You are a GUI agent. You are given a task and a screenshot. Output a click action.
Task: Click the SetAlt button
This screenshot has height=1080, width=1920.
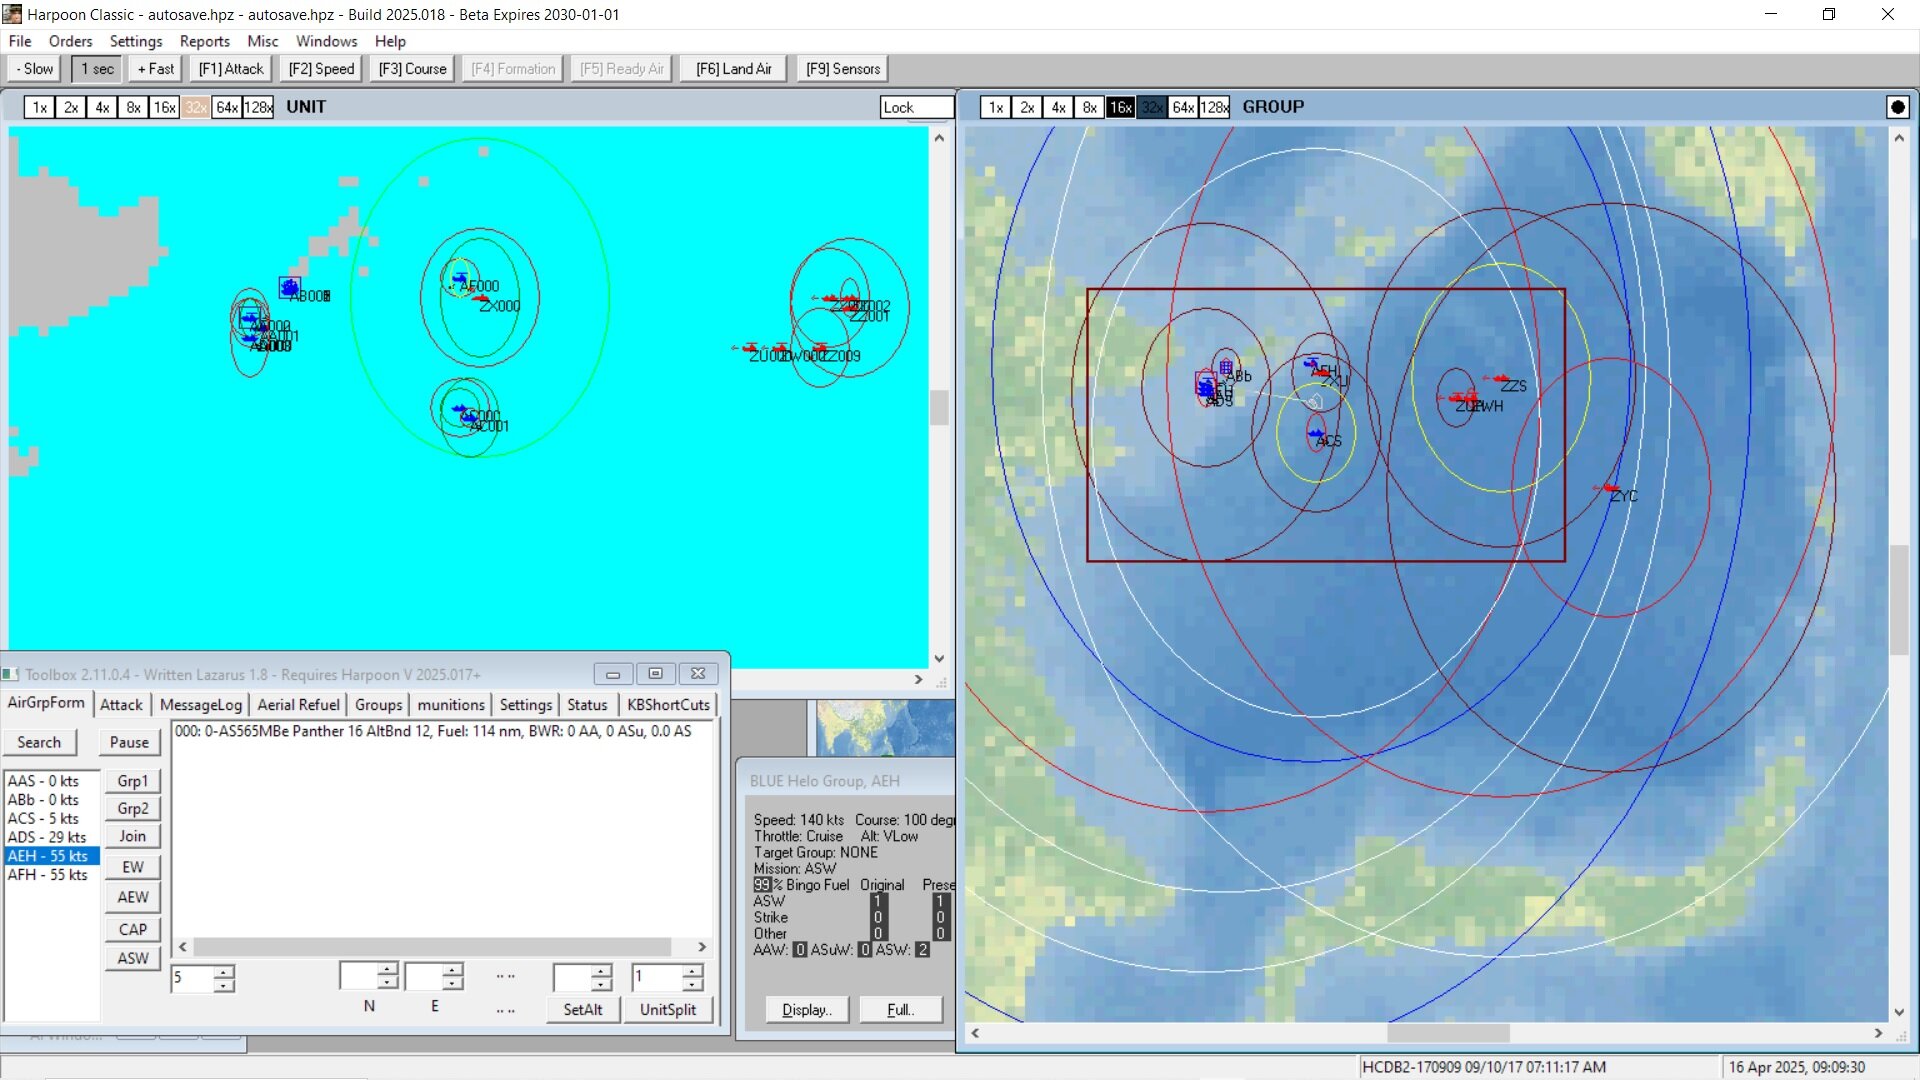point(582,1010)
